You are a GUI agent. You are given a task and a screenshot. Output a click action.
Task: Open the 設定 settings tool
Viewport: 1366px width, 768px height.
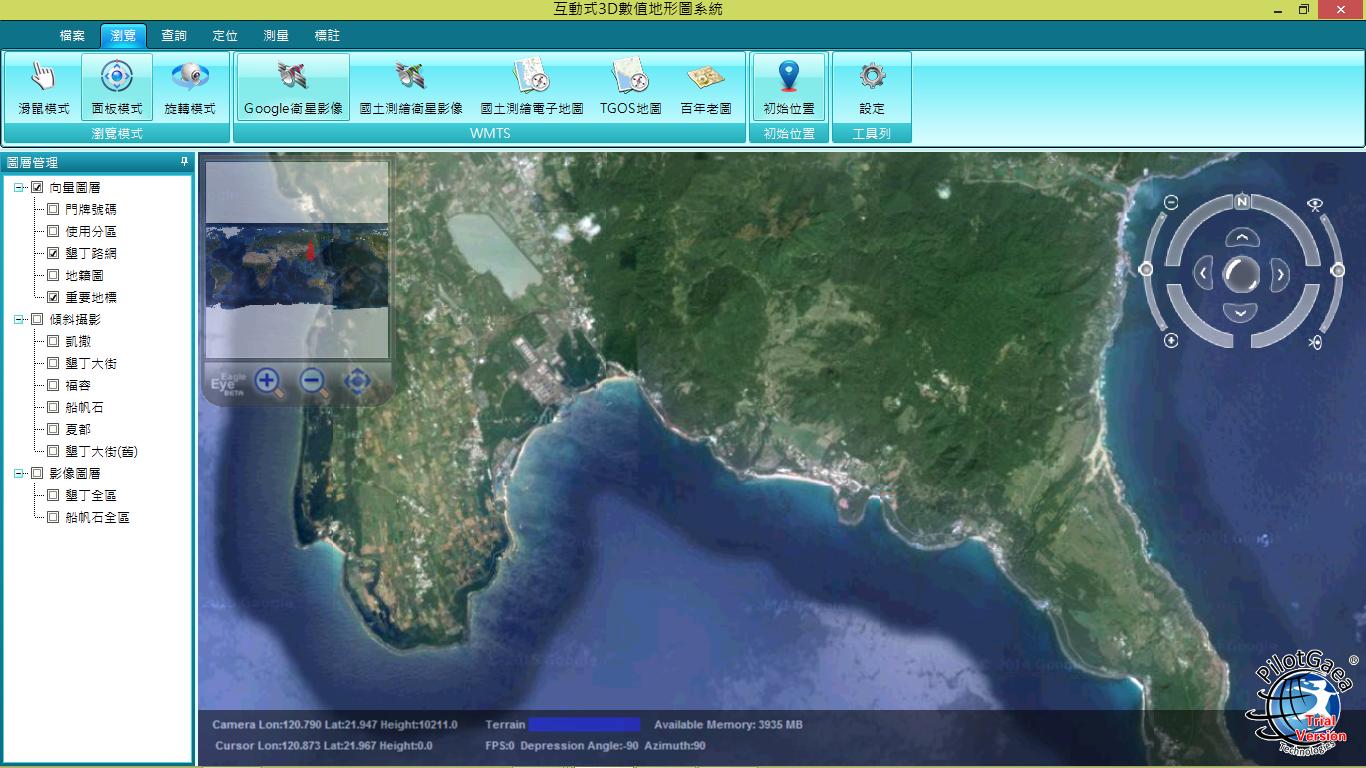point(870,85)
